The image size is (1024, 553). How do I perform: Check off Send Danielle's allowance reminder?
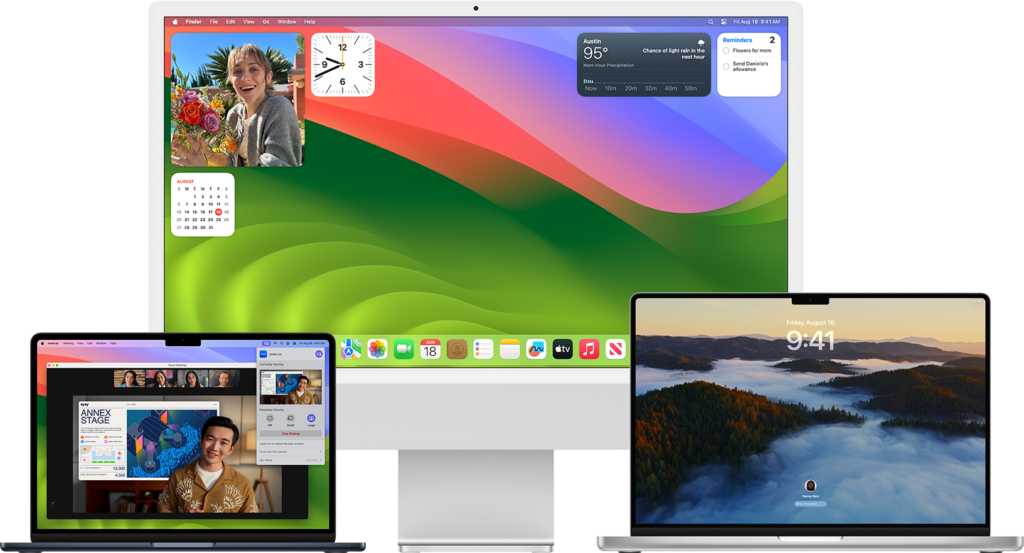pos(726,67)
